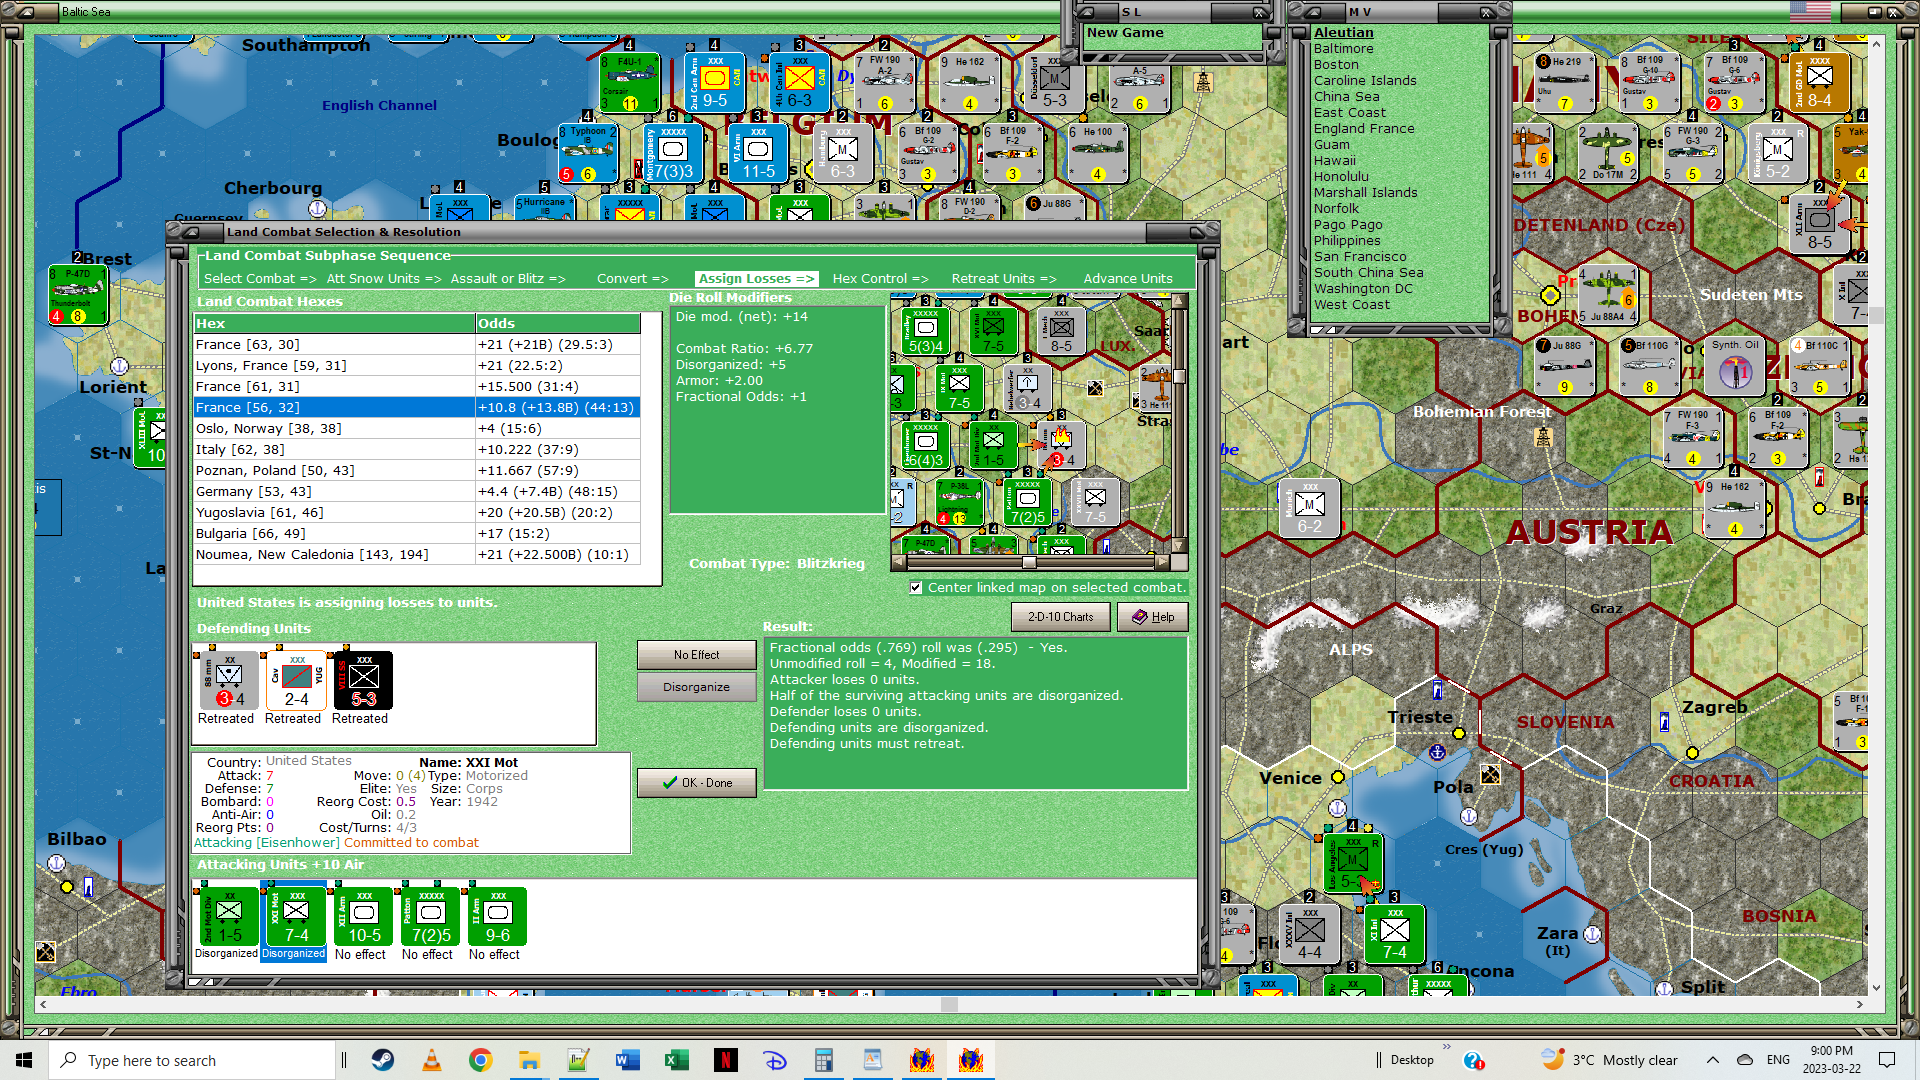The height and width of the screenshot is (1080, 1920).
Task: Select the 2nd Mot Div 1-5 attacking unit
Action: click(228, 917)
